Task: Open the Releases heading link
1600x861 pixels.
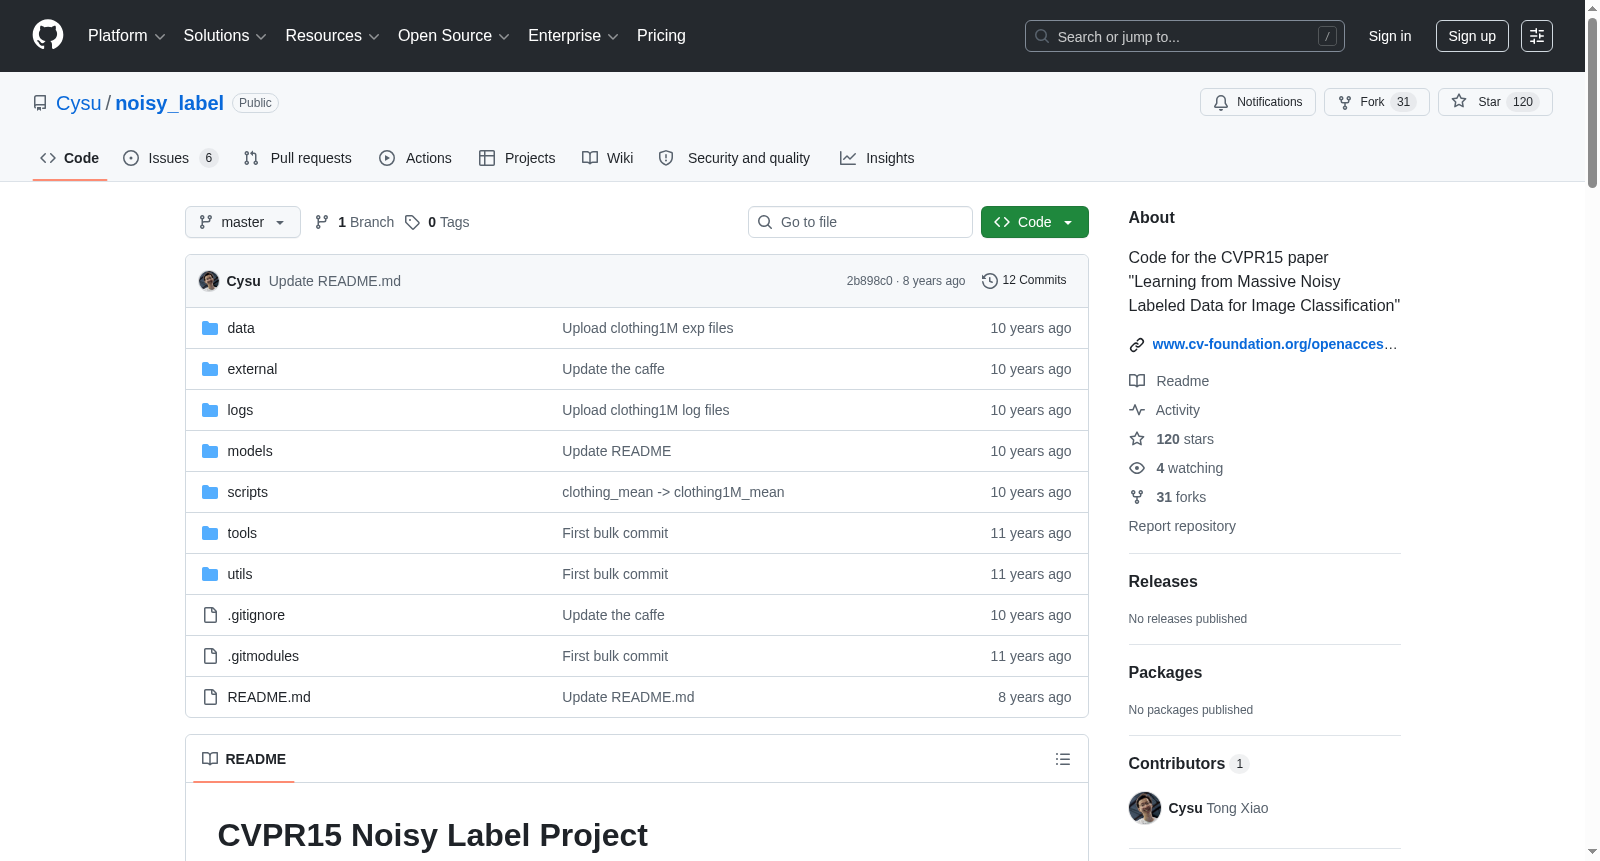Action: pyautogui.click(x=1163, y=582)
